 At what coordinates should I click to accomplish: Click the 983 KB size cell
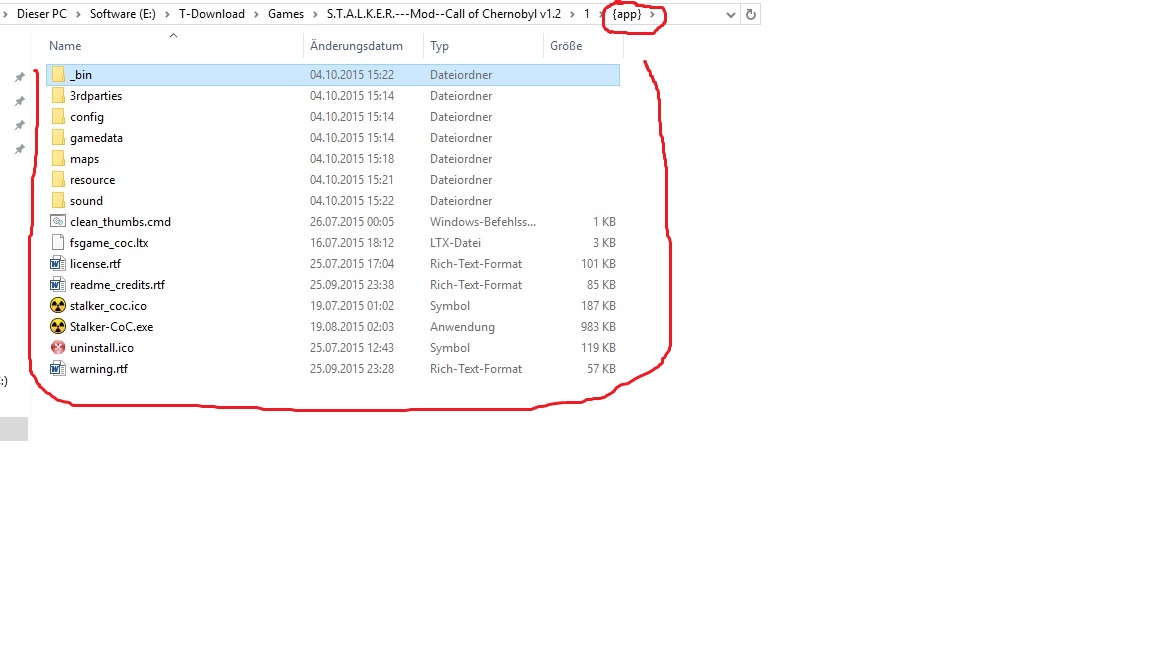[598, 327]
